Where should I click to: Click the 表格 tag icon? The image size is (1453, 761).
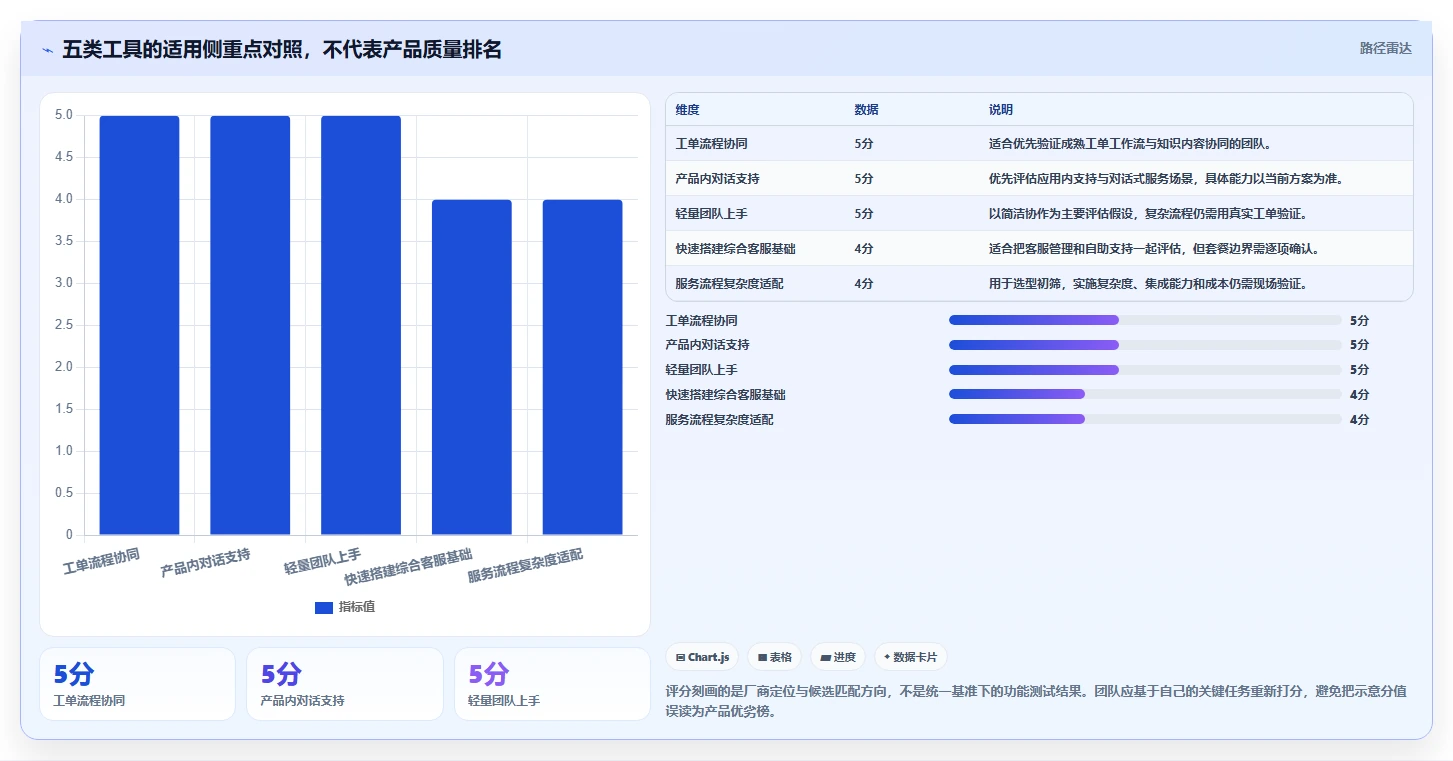point(762,658)
